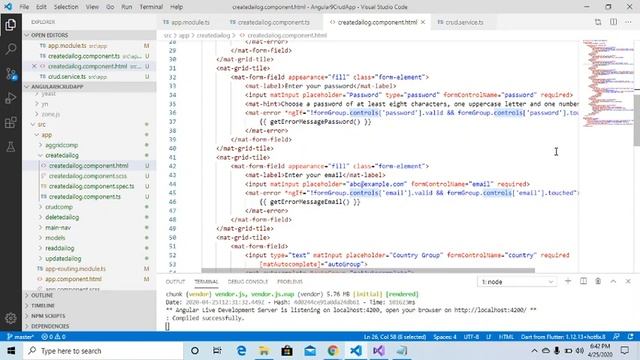Open createdailog.component.scss in explorer
Screen dimensions: 640x360
pyautogui.click(x=89, y=176)
